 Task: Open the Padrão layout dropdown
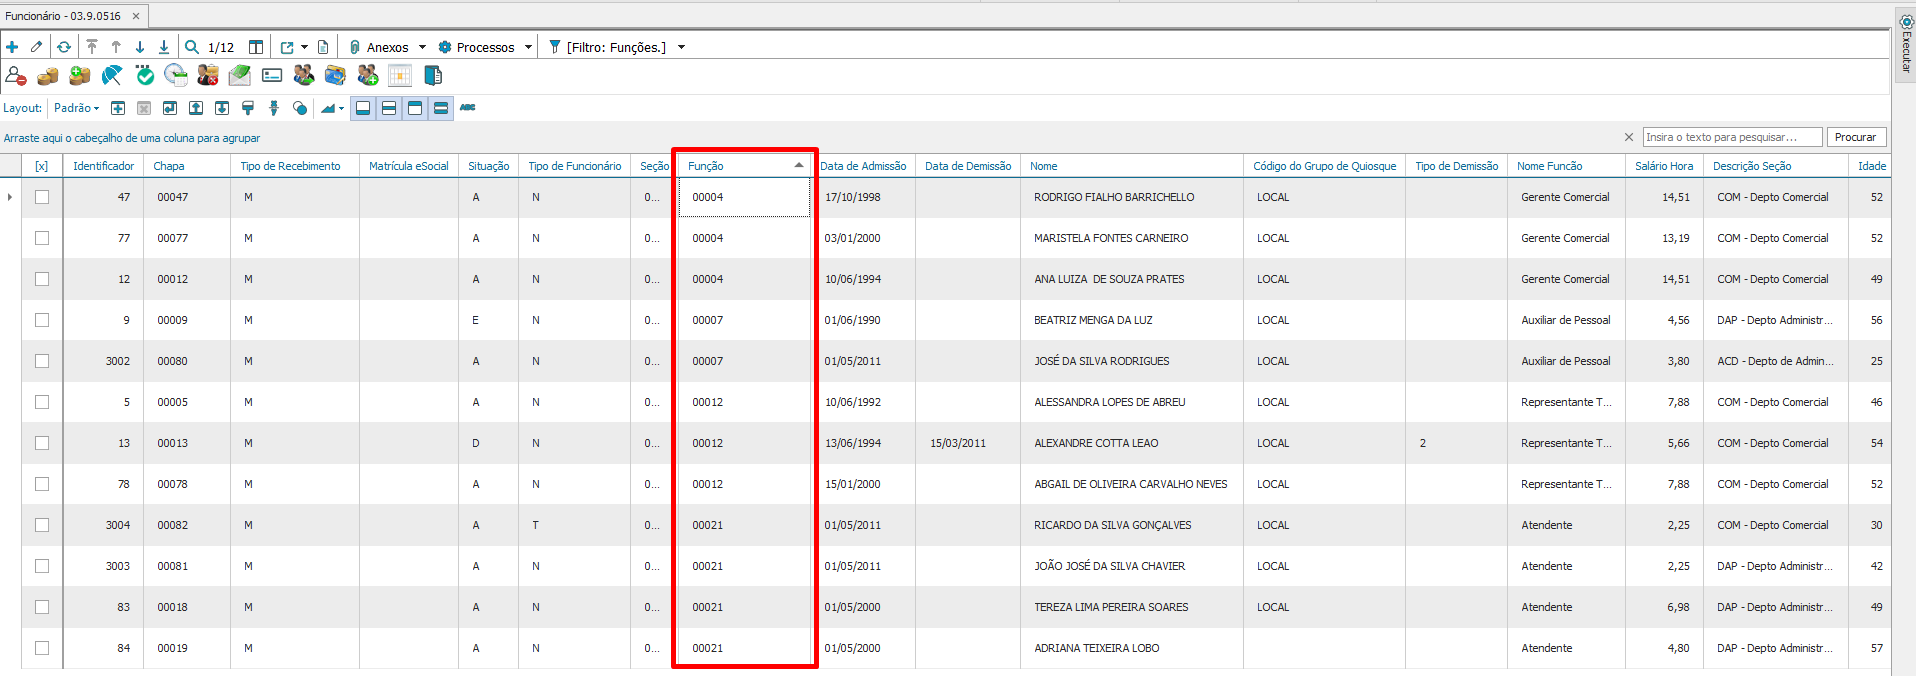coord(77,108)
